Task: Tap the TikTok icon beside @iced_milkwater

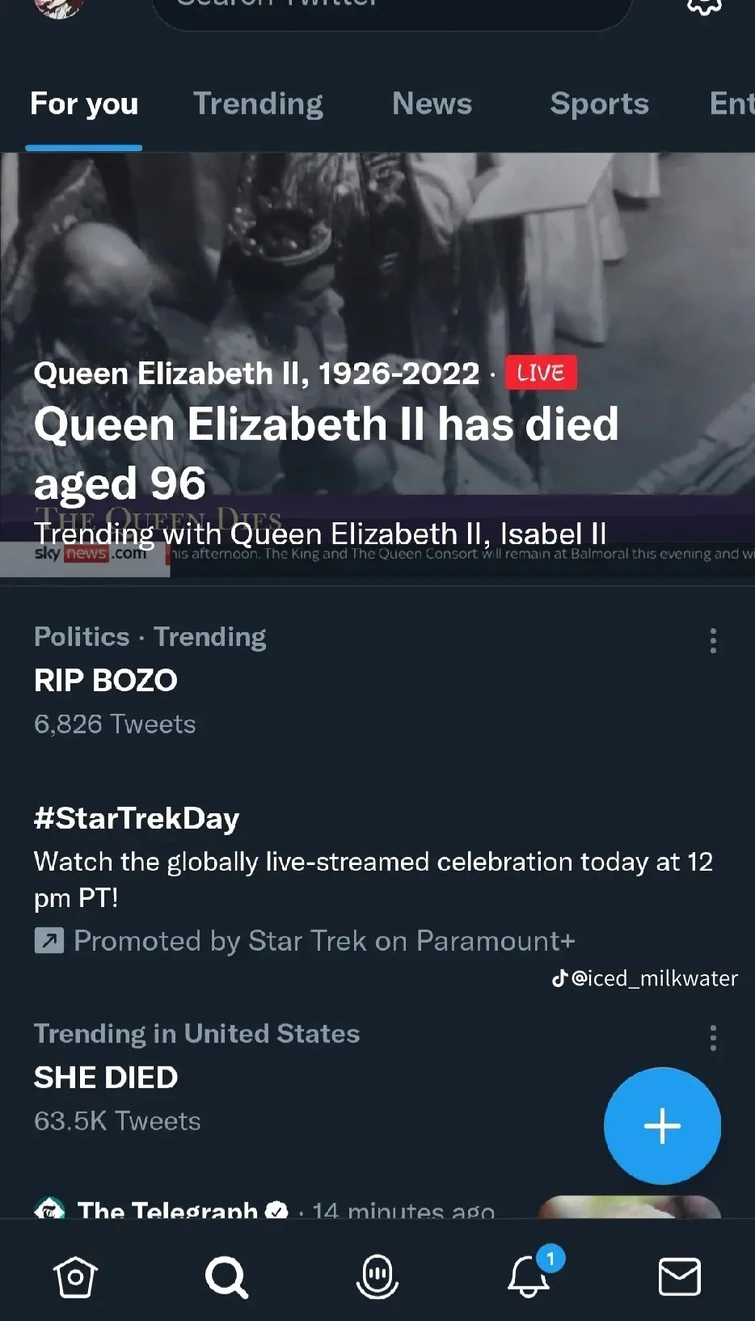Action: click(x=560, y=978)
